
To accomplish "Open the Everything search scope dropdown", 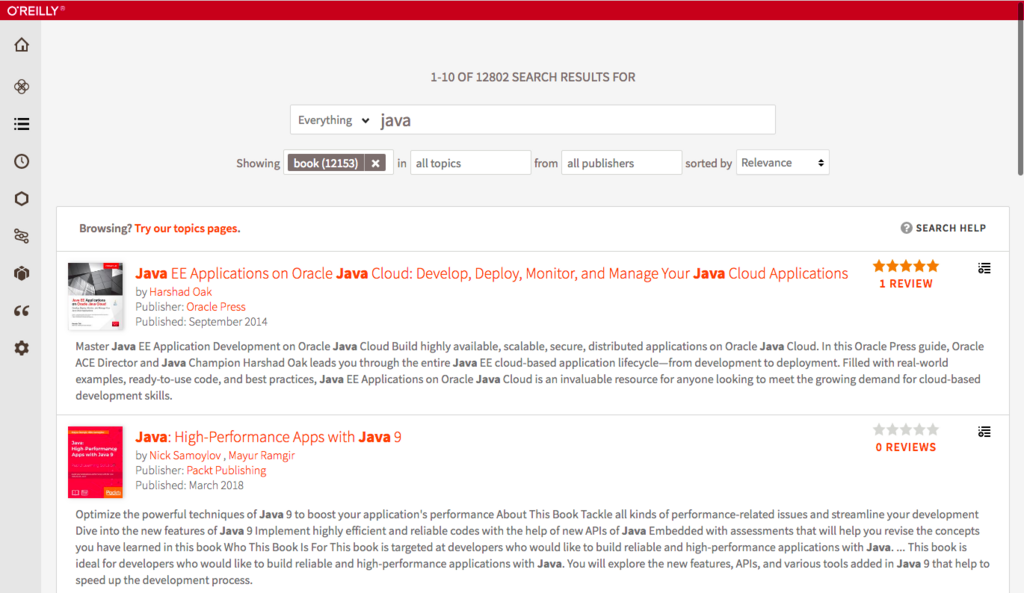I will coord(333,120).
